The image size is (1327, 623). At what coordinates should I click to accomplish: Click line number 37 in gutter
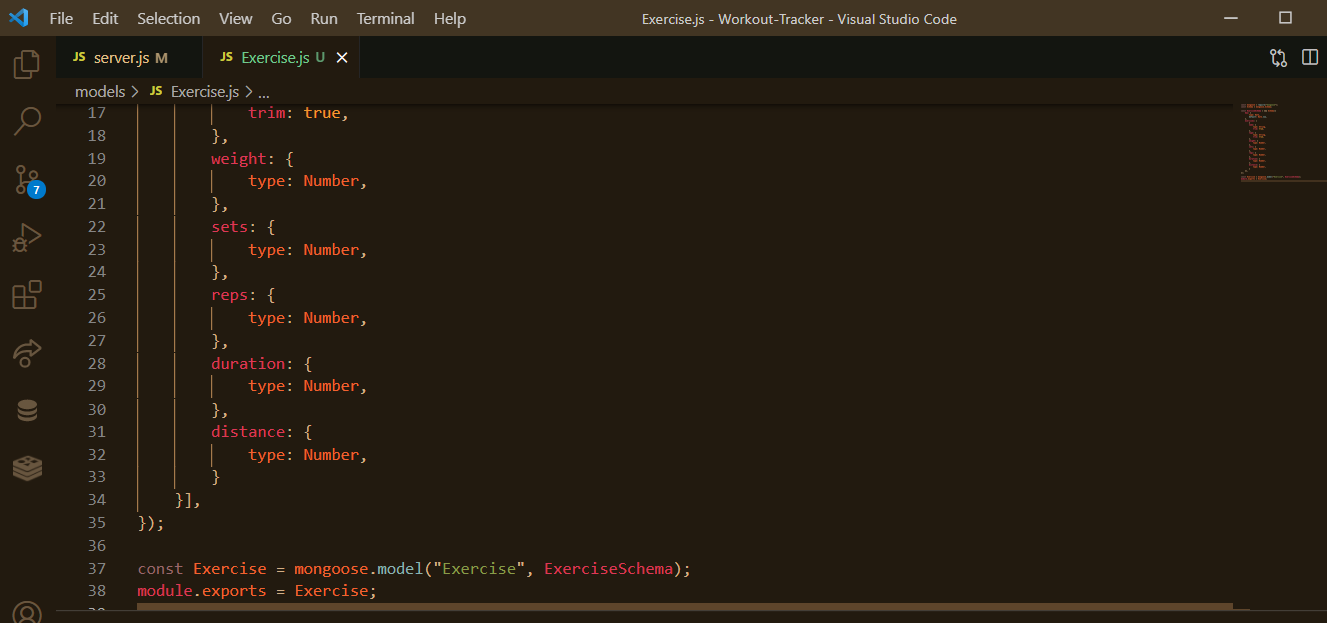click(x=97, y=568)
